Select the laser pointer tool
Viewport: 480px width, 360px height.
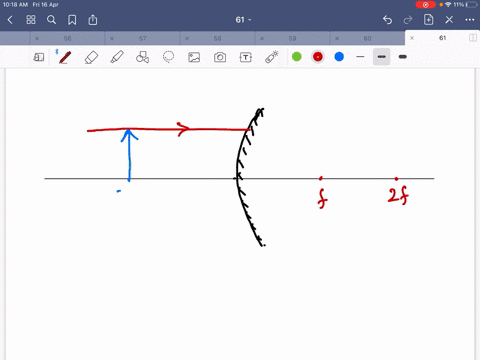pyautogui.click(x=272, y=57)
